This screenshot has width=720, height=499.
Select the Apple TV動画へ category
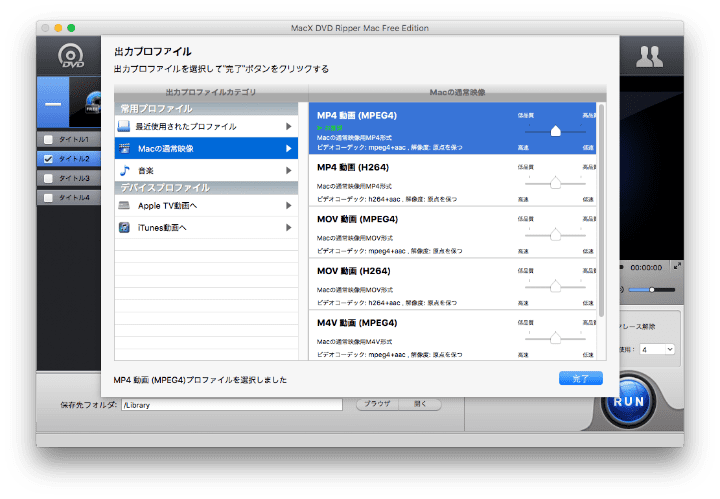tap(206, 206)
